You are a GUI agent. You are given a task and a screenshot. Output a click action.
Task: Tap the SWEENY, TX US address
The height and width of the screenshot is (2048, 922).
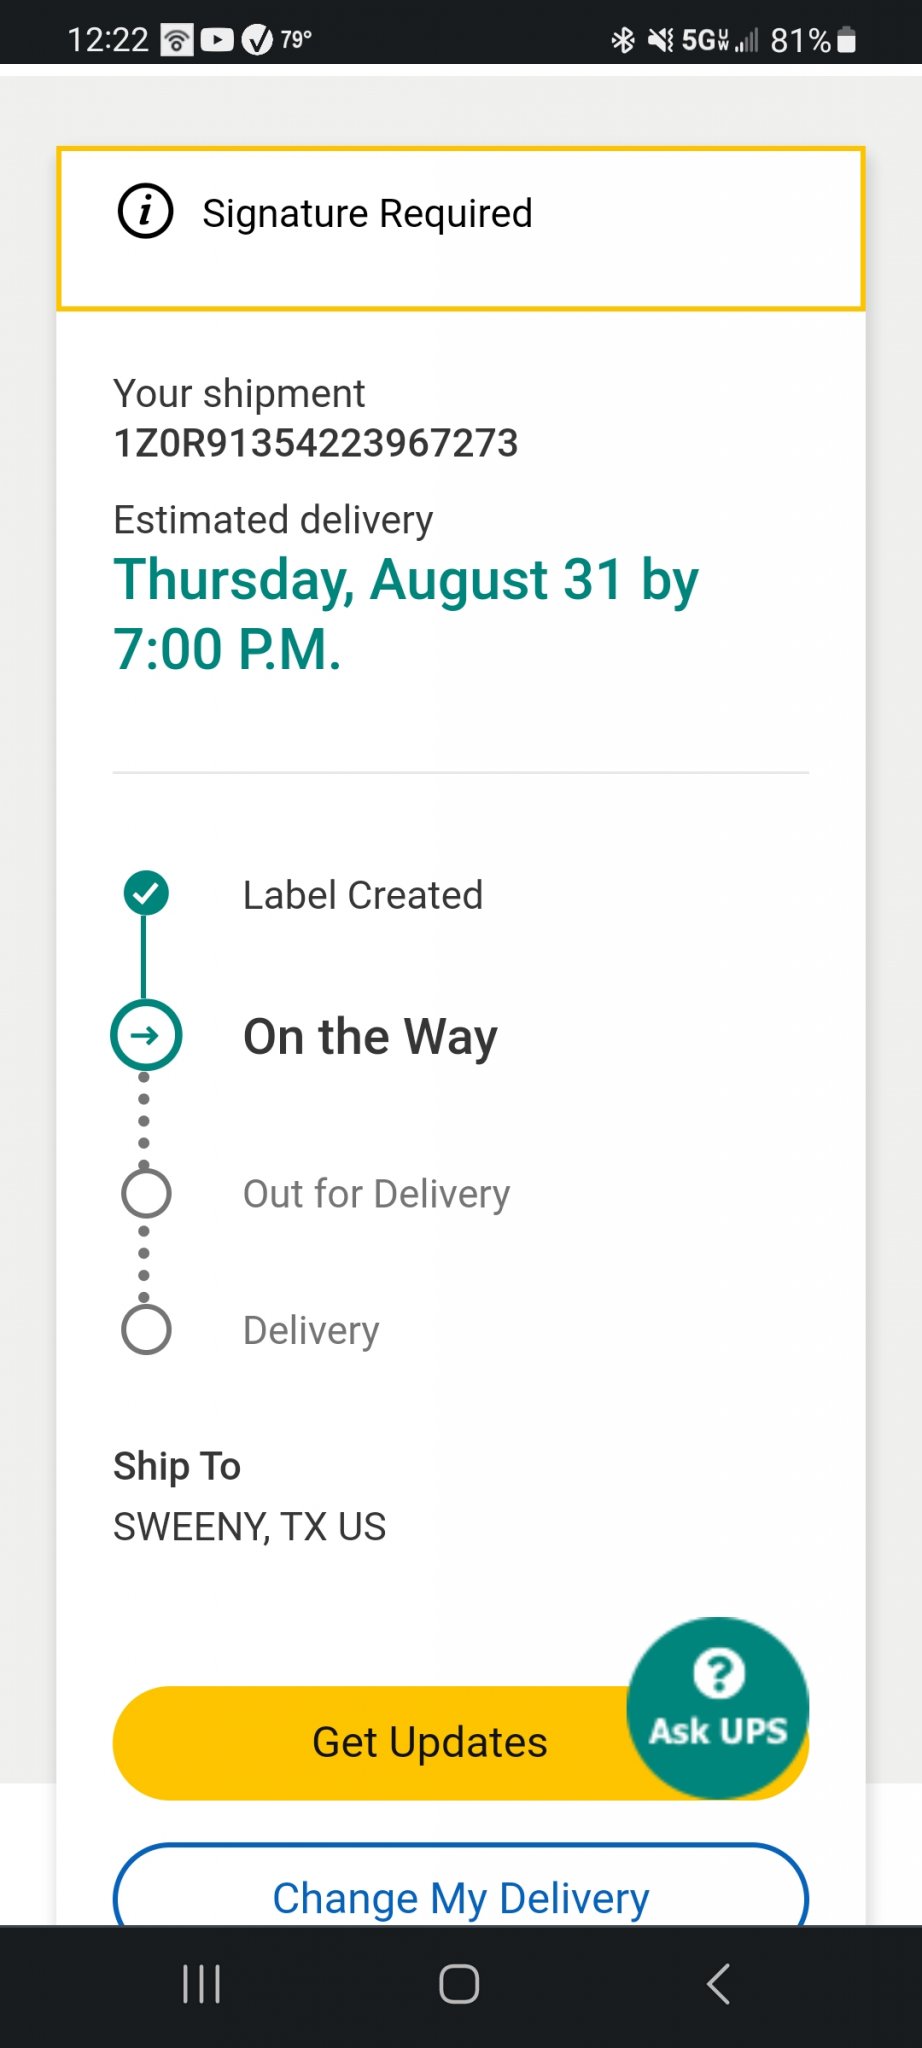point(249,1527)
